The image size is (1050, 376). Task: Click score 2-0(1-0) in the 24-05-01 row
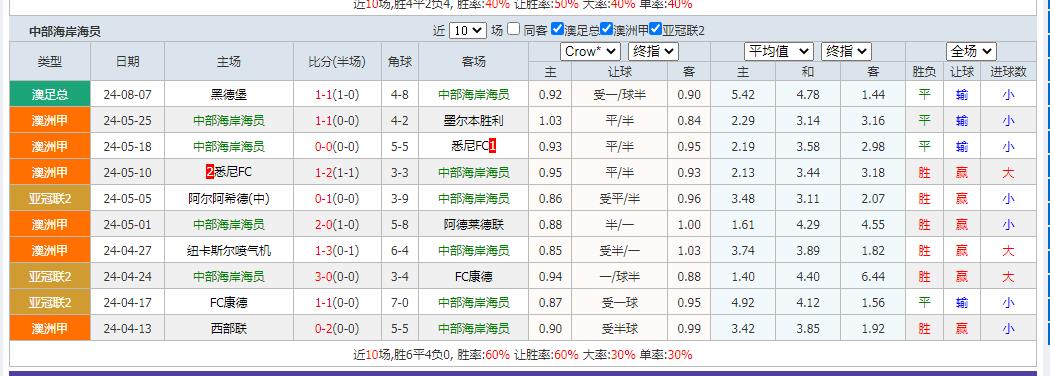pos(337,225)
